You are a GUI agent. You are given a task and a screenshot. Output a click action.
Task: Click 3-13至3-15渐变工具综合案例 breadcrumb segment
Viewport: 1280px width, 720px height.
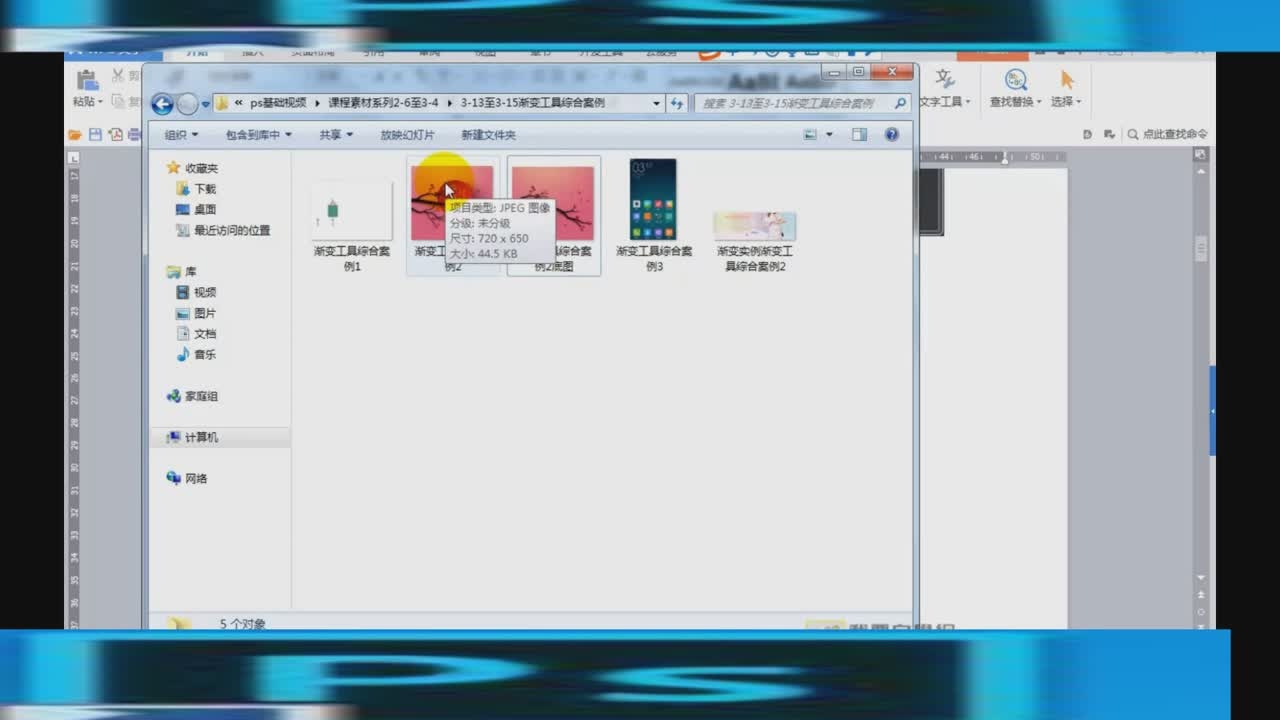tap(532, 103)
